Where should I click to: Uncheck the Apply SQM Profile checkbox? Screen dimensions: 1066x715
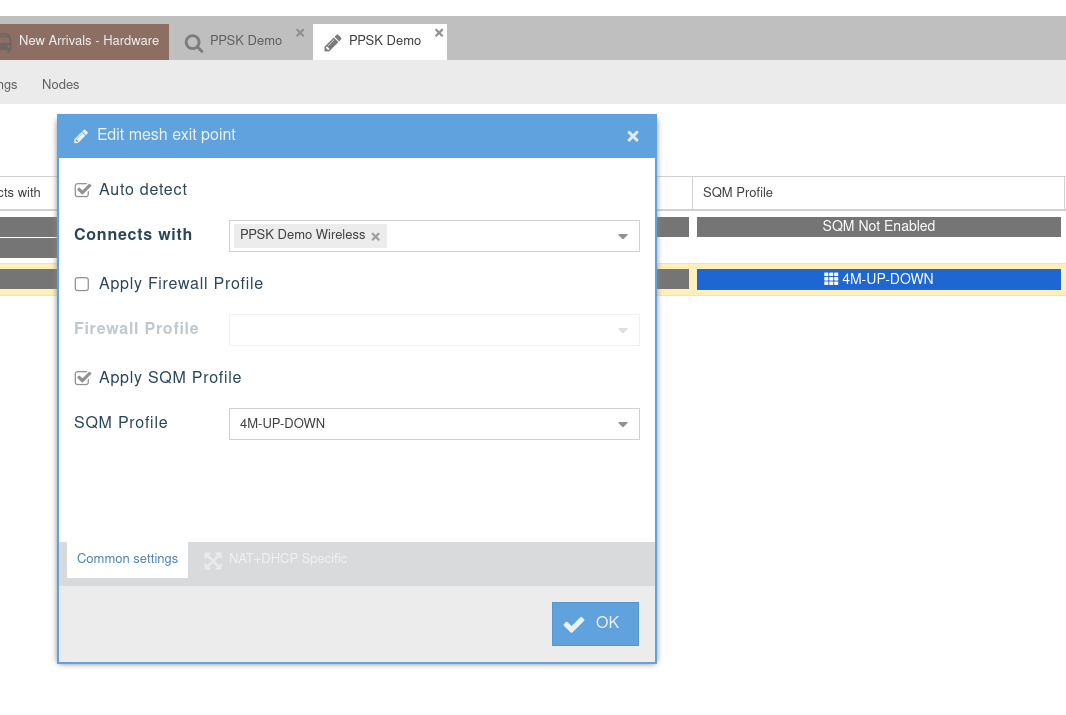83,378
